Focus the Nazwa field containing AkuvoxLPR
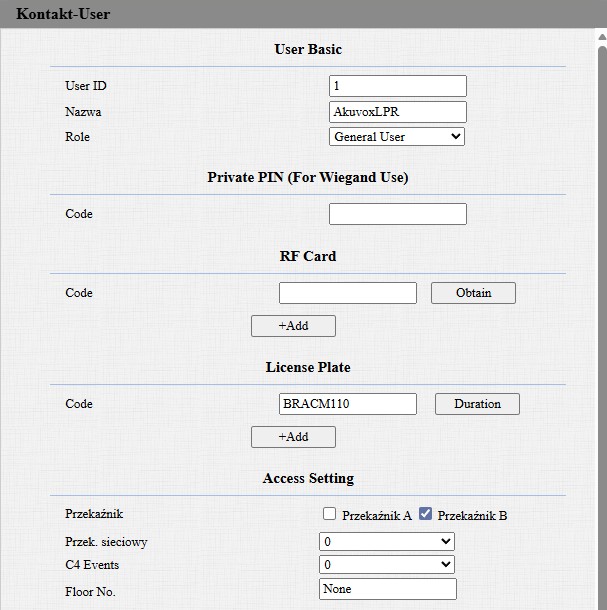607x610 pixels. (x=397, y=112)
